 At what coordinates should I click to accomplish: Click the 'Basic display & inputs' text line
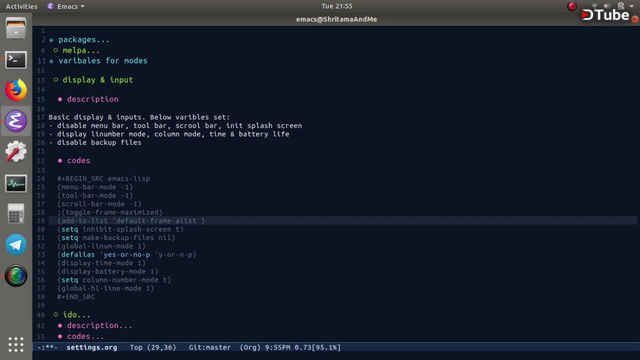pos(139,117)
